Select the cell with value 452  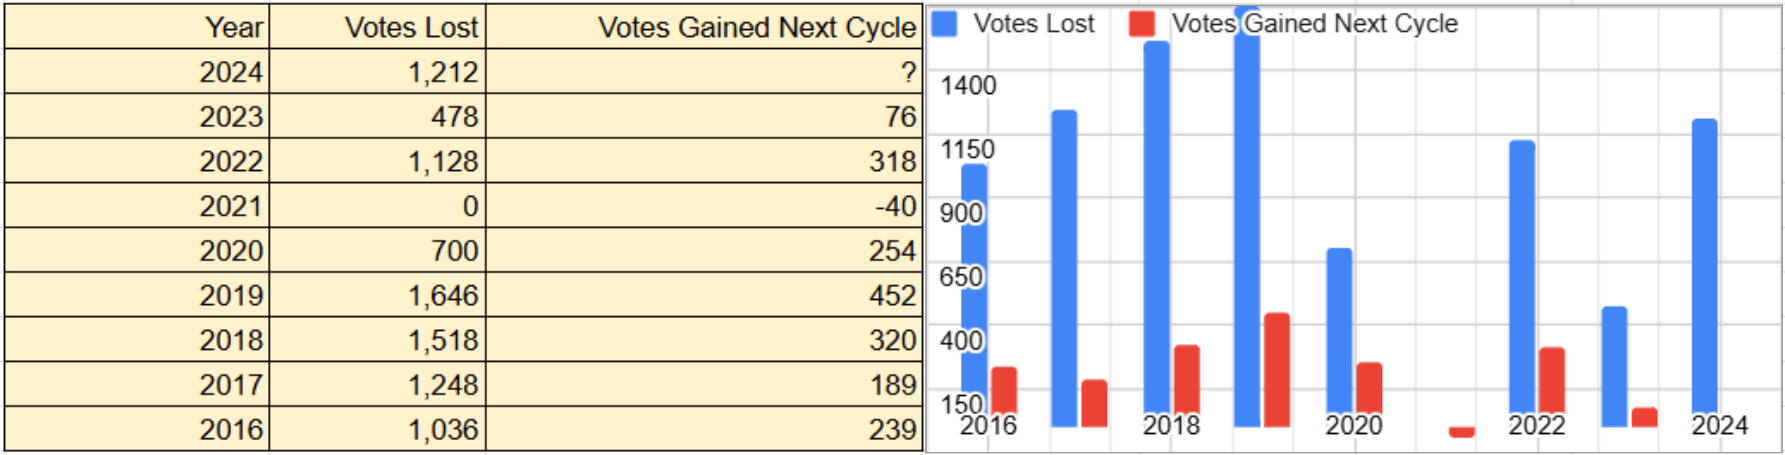[703, 295]
